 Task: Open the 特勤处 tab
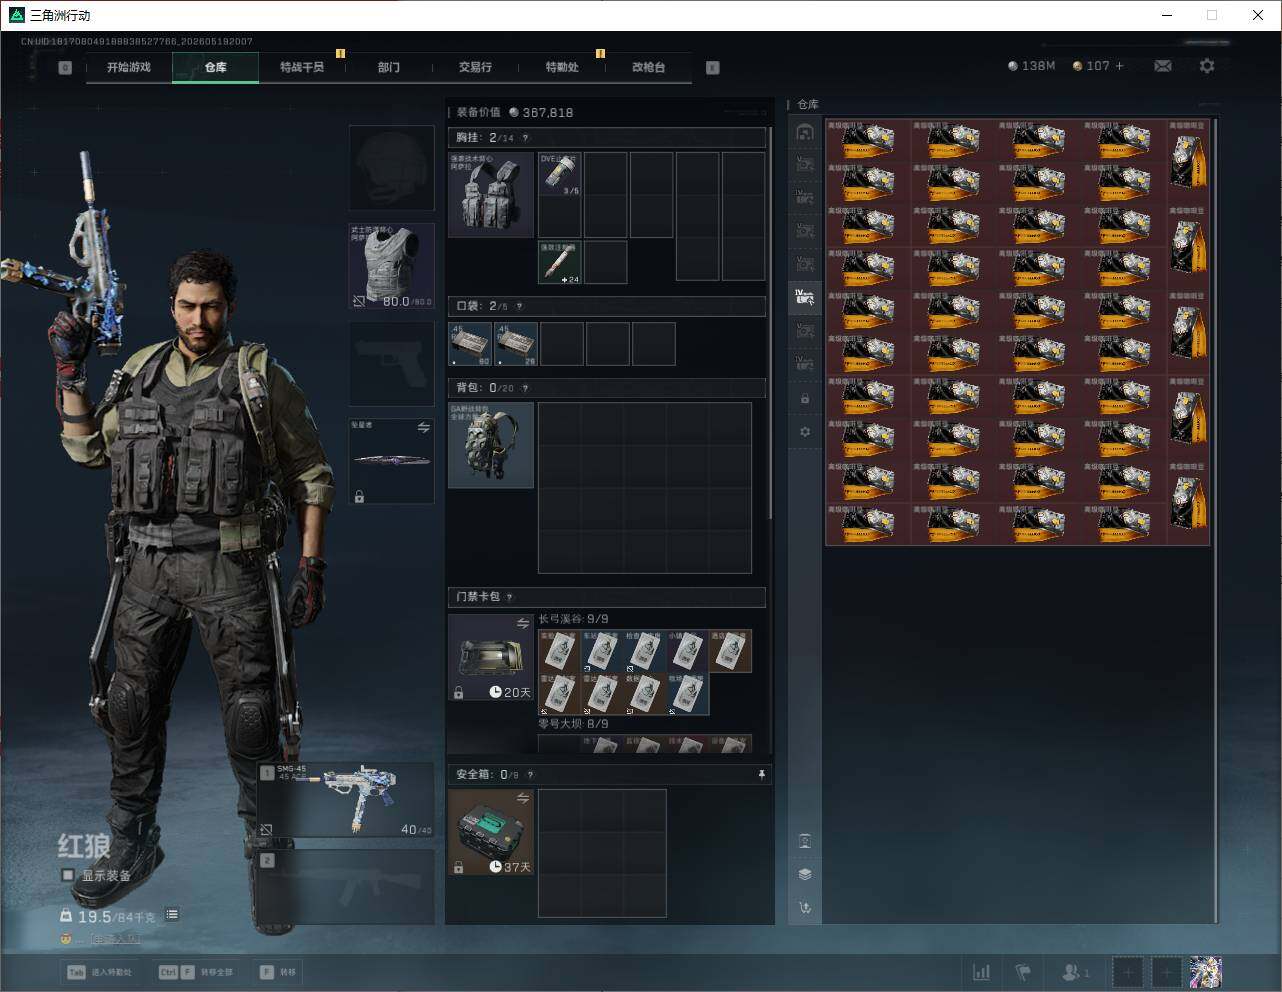(562, 67)
